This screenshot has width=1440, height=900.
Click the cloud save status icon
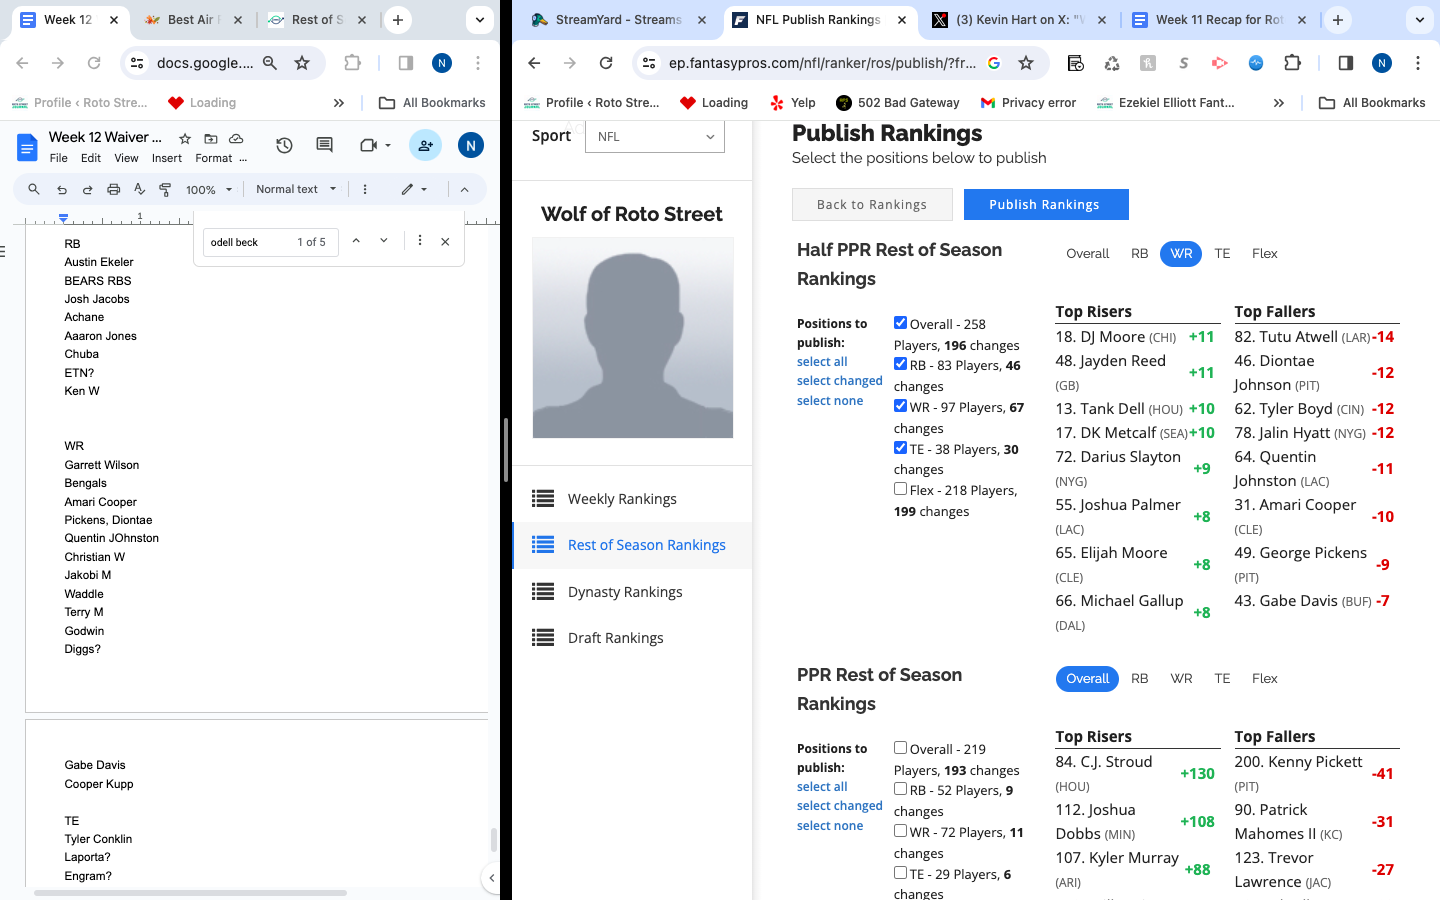(236, 138)
